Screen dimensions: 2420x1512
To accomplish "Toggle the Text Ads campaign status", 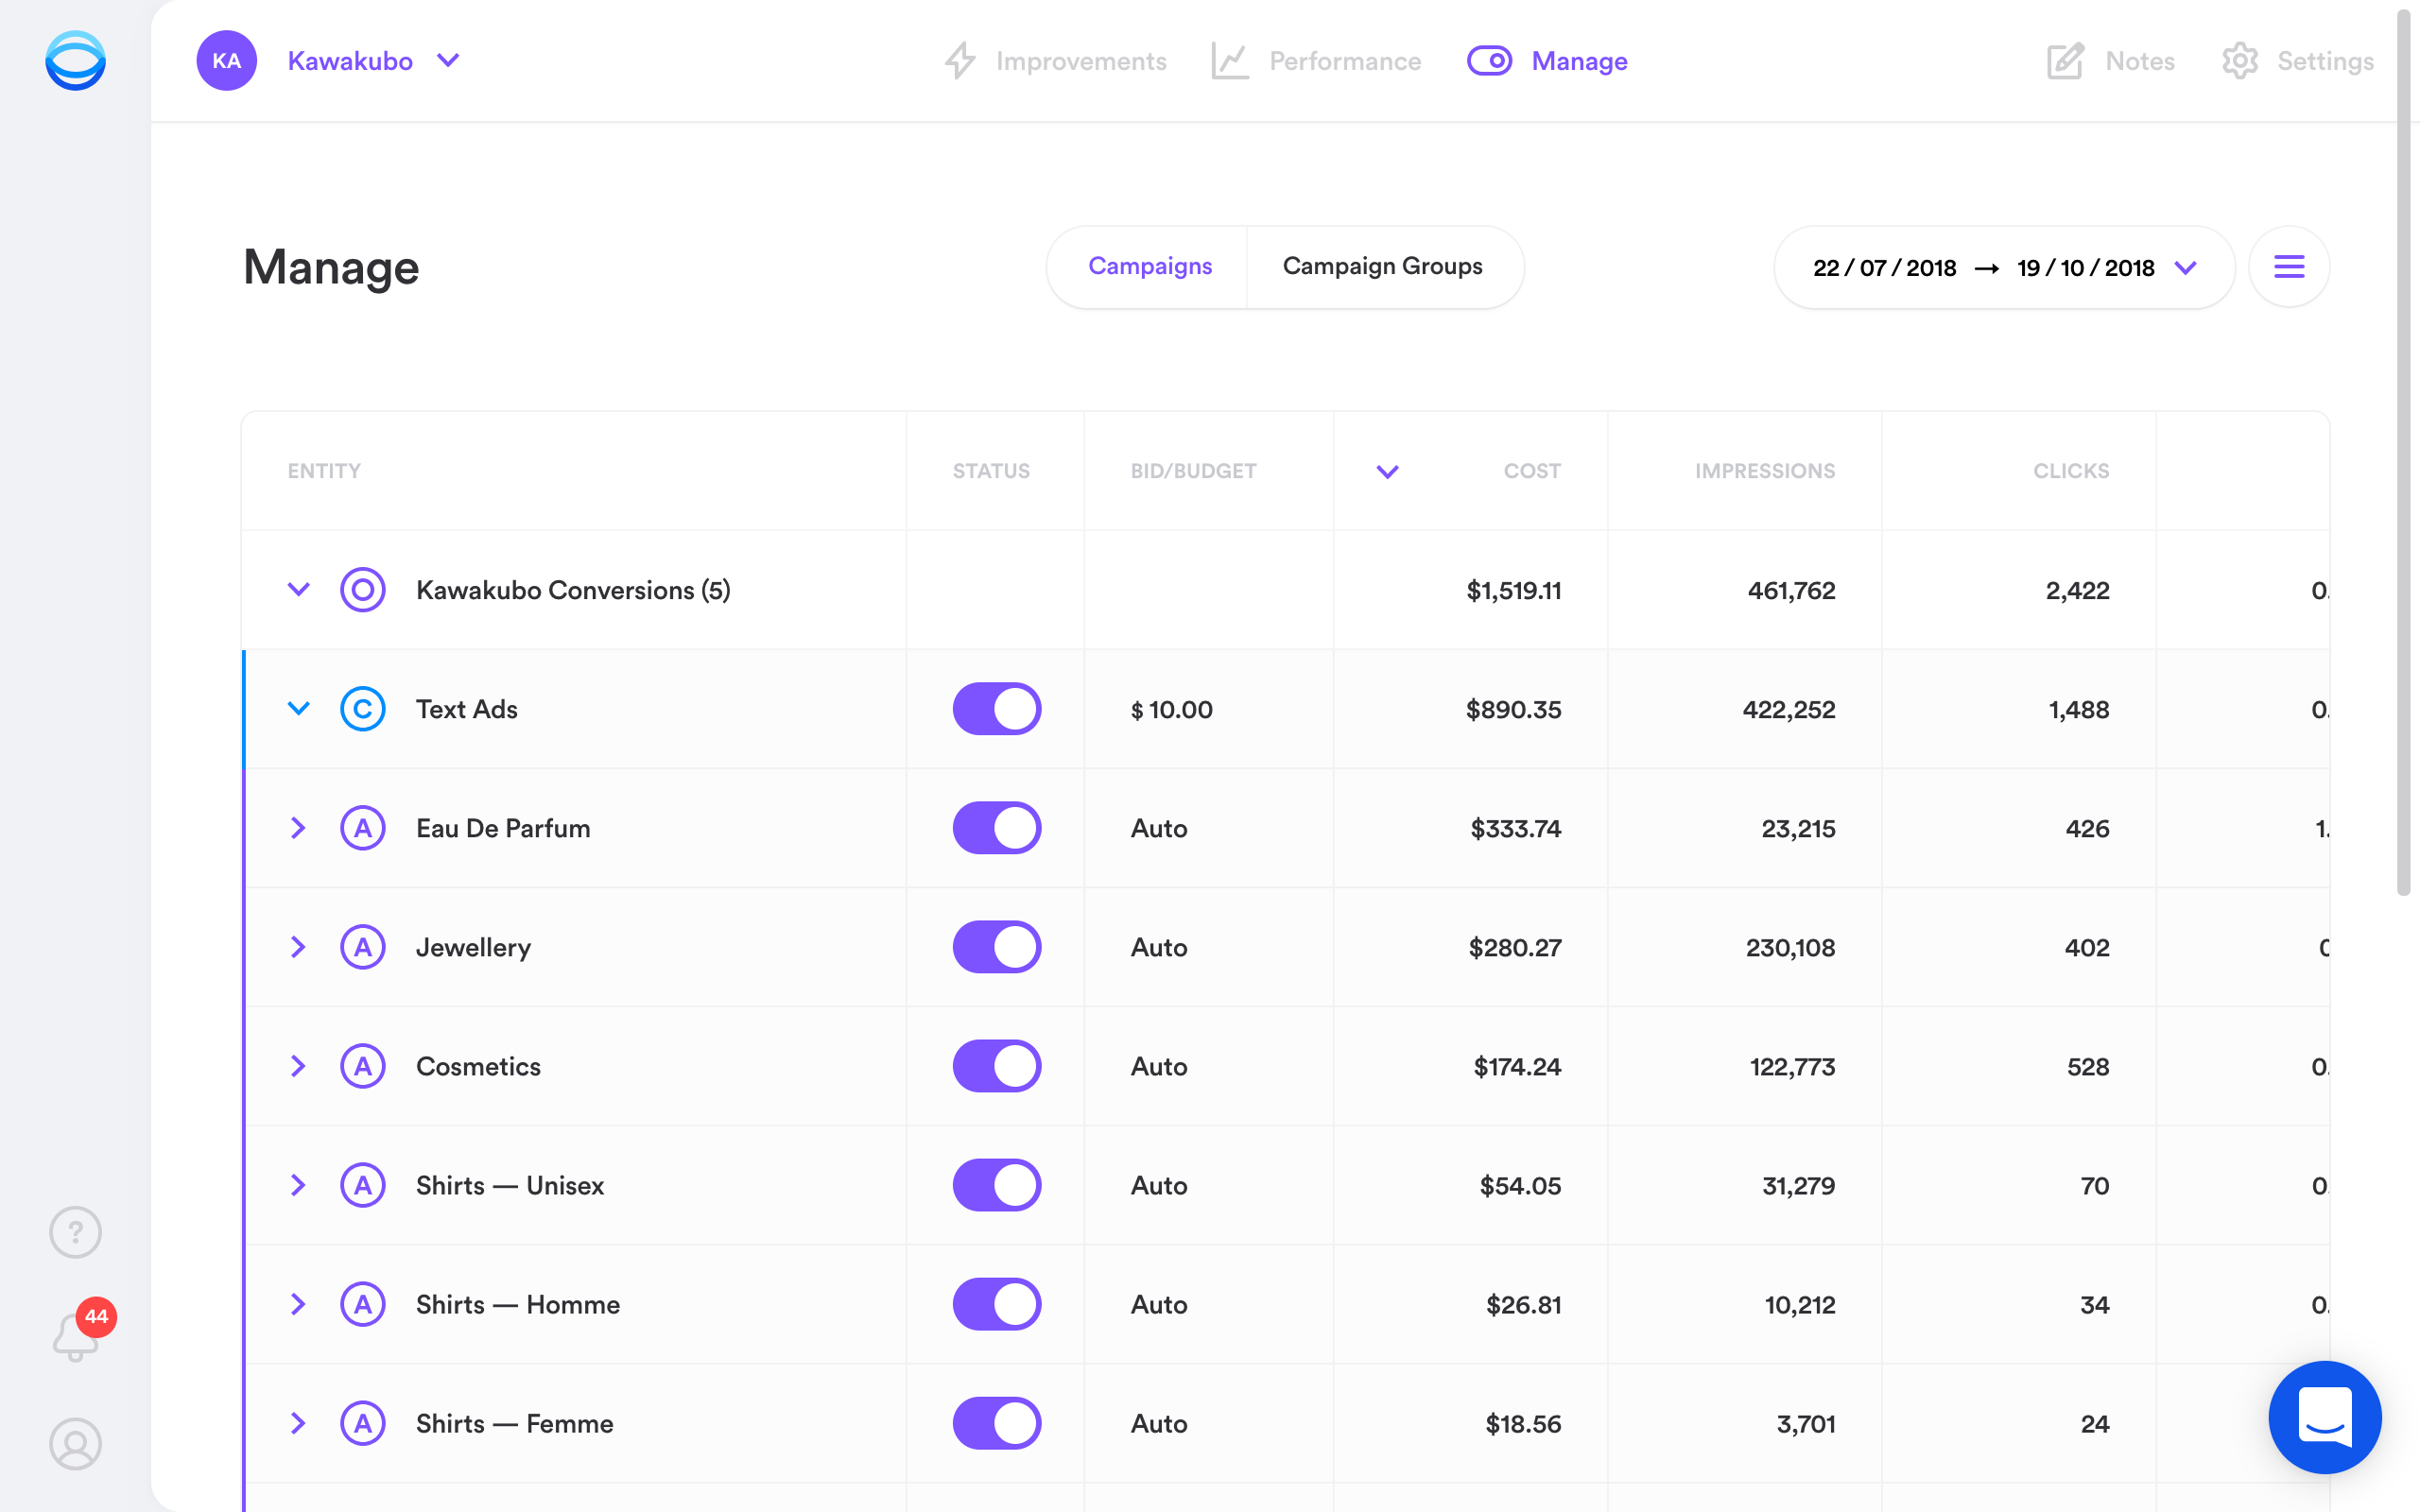I will [x=996, y=709].
